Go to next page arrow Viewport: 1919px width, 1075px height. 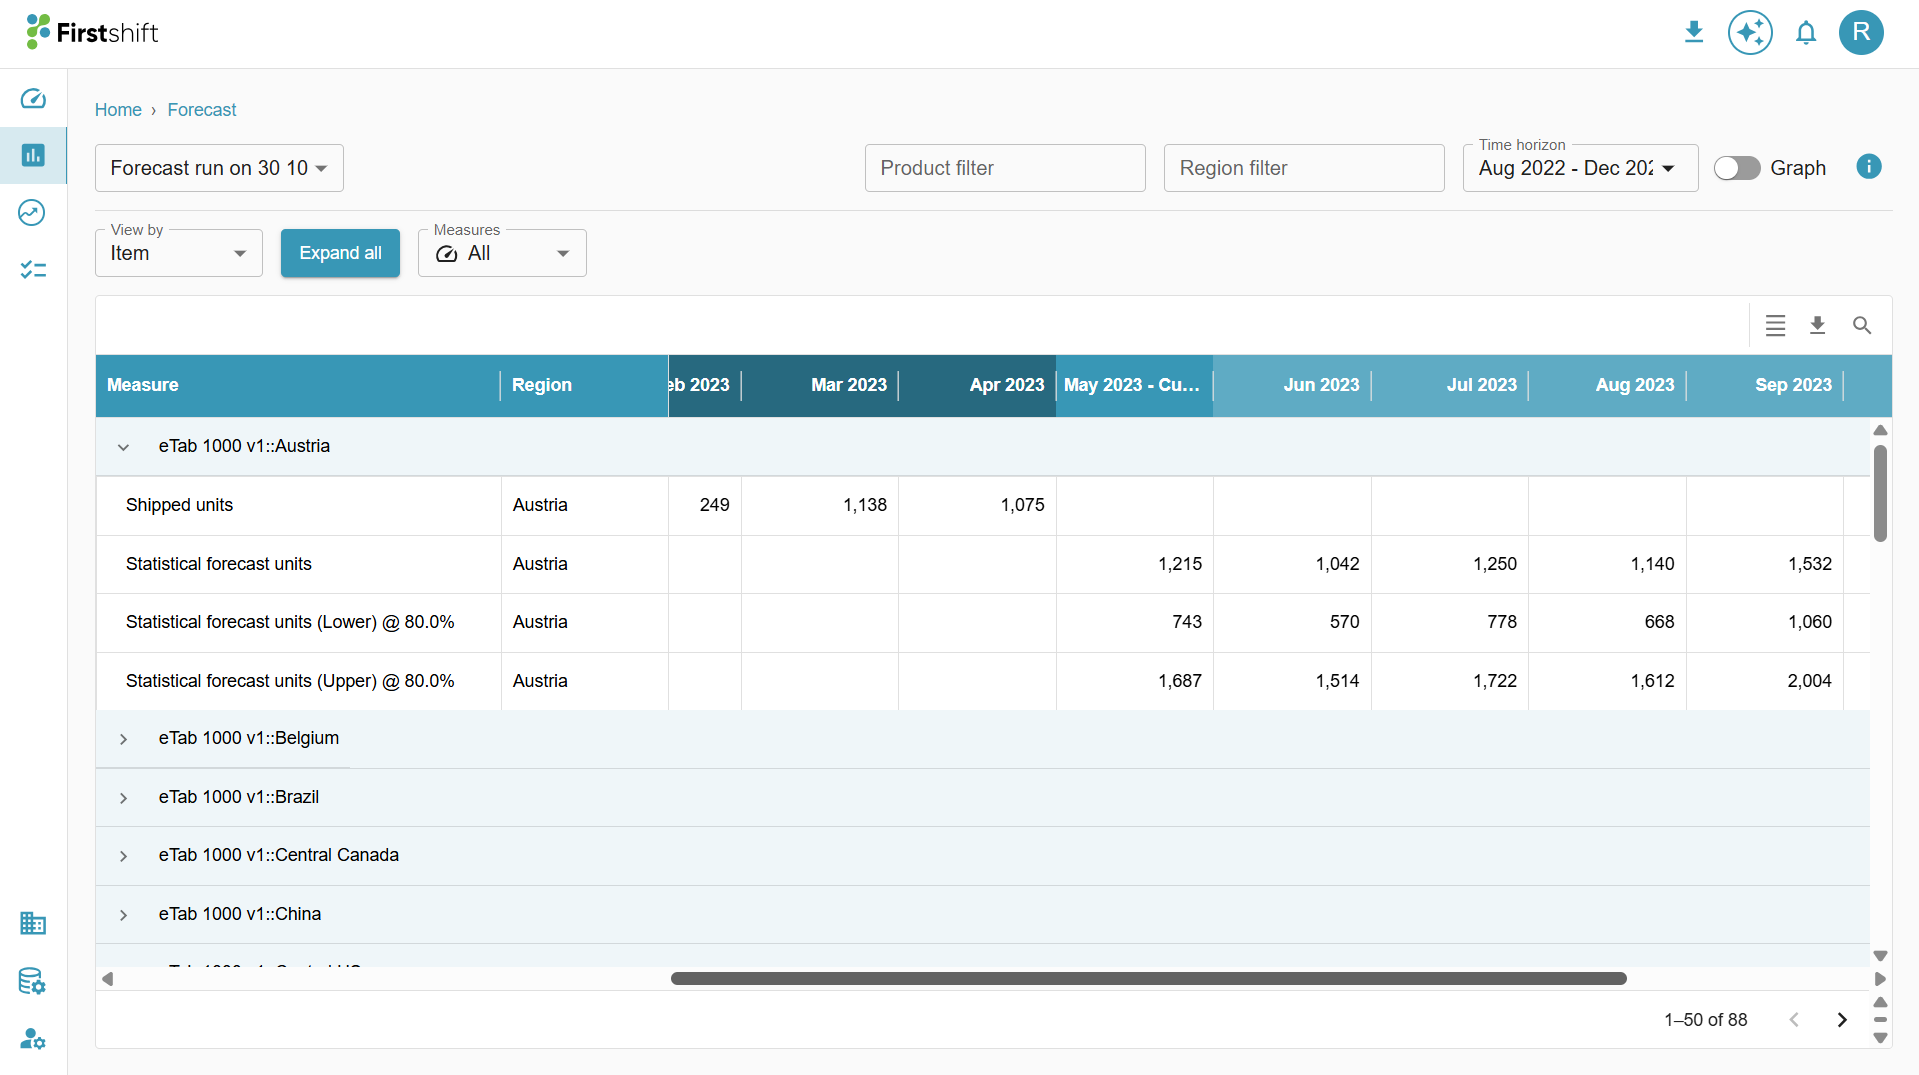tap(1841, 1020)
